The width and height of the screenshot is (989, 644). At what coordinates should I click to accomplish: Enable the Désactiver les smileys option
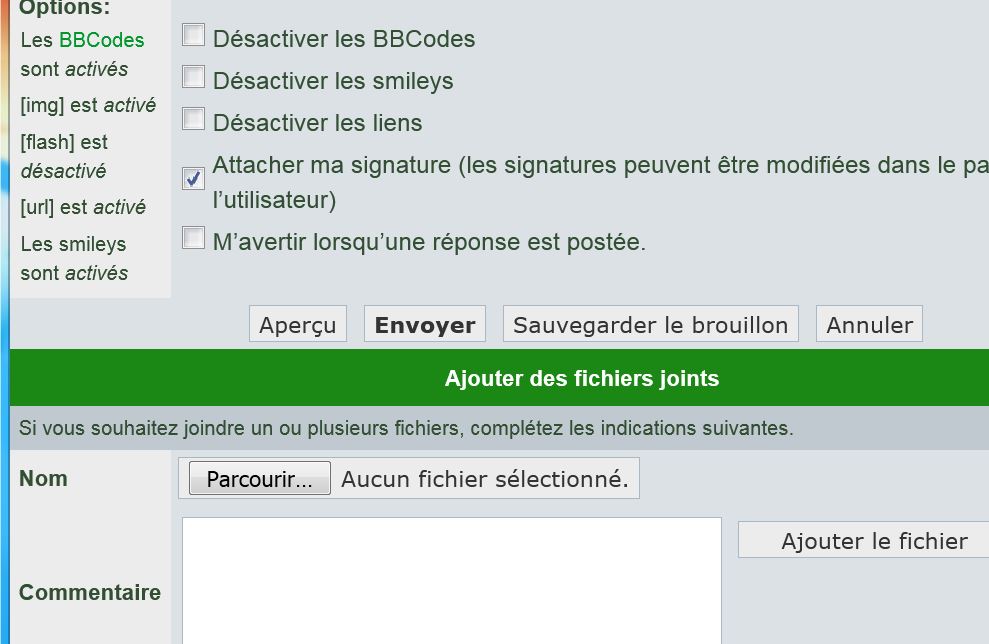pos(193,78)
